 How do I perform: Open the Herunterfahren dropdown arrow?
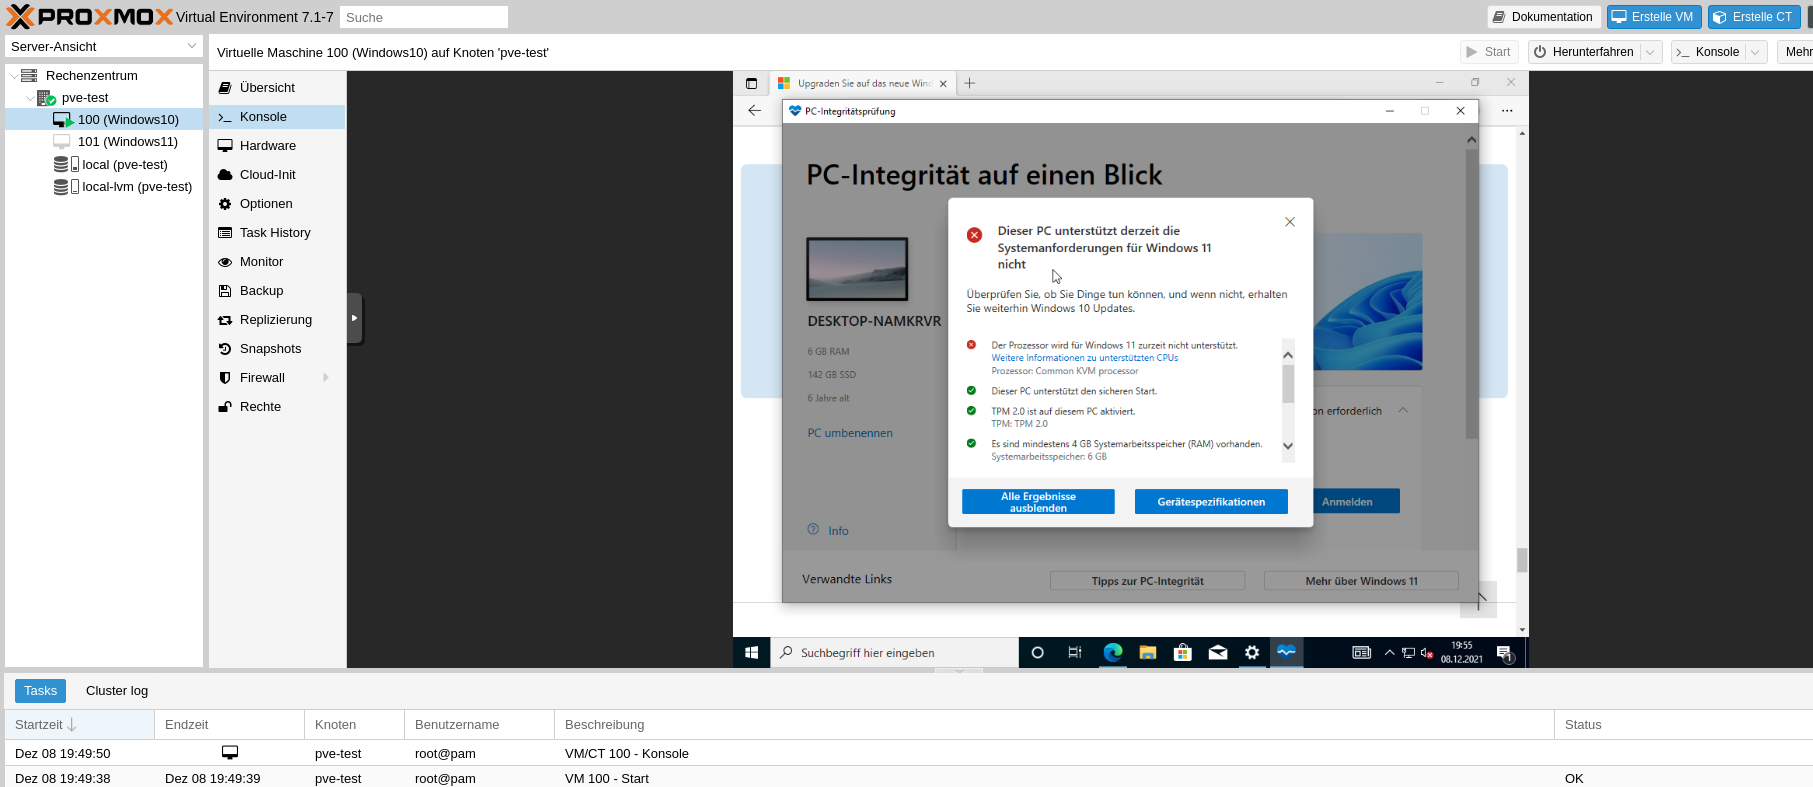[x=1651, y=52]
